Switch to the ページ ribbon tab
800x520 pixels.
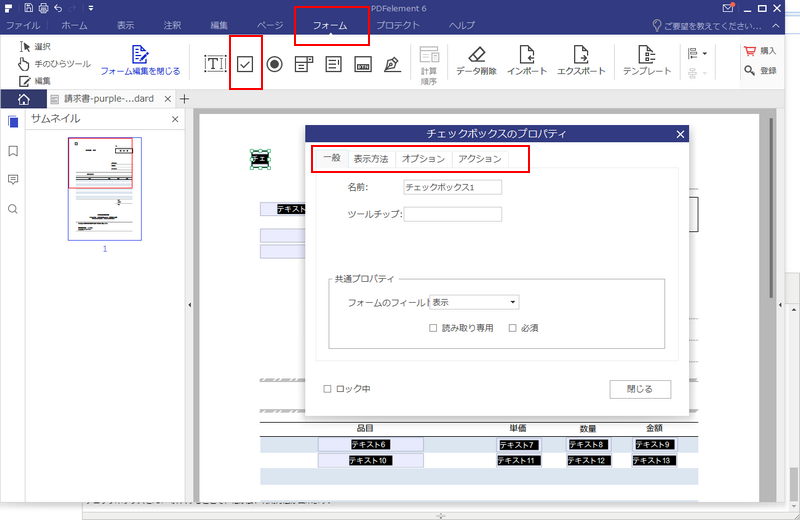270,25
